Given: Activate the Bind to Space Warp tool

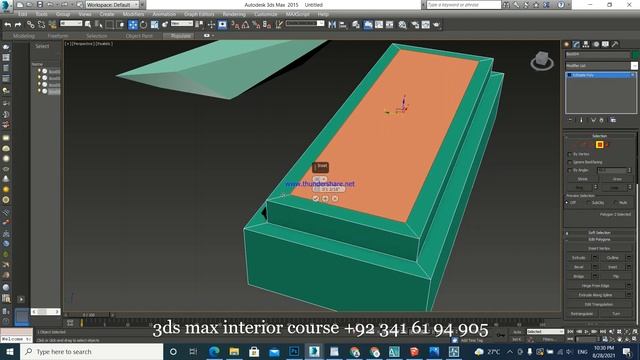Looking at the screenshot, I should [52, 25].
